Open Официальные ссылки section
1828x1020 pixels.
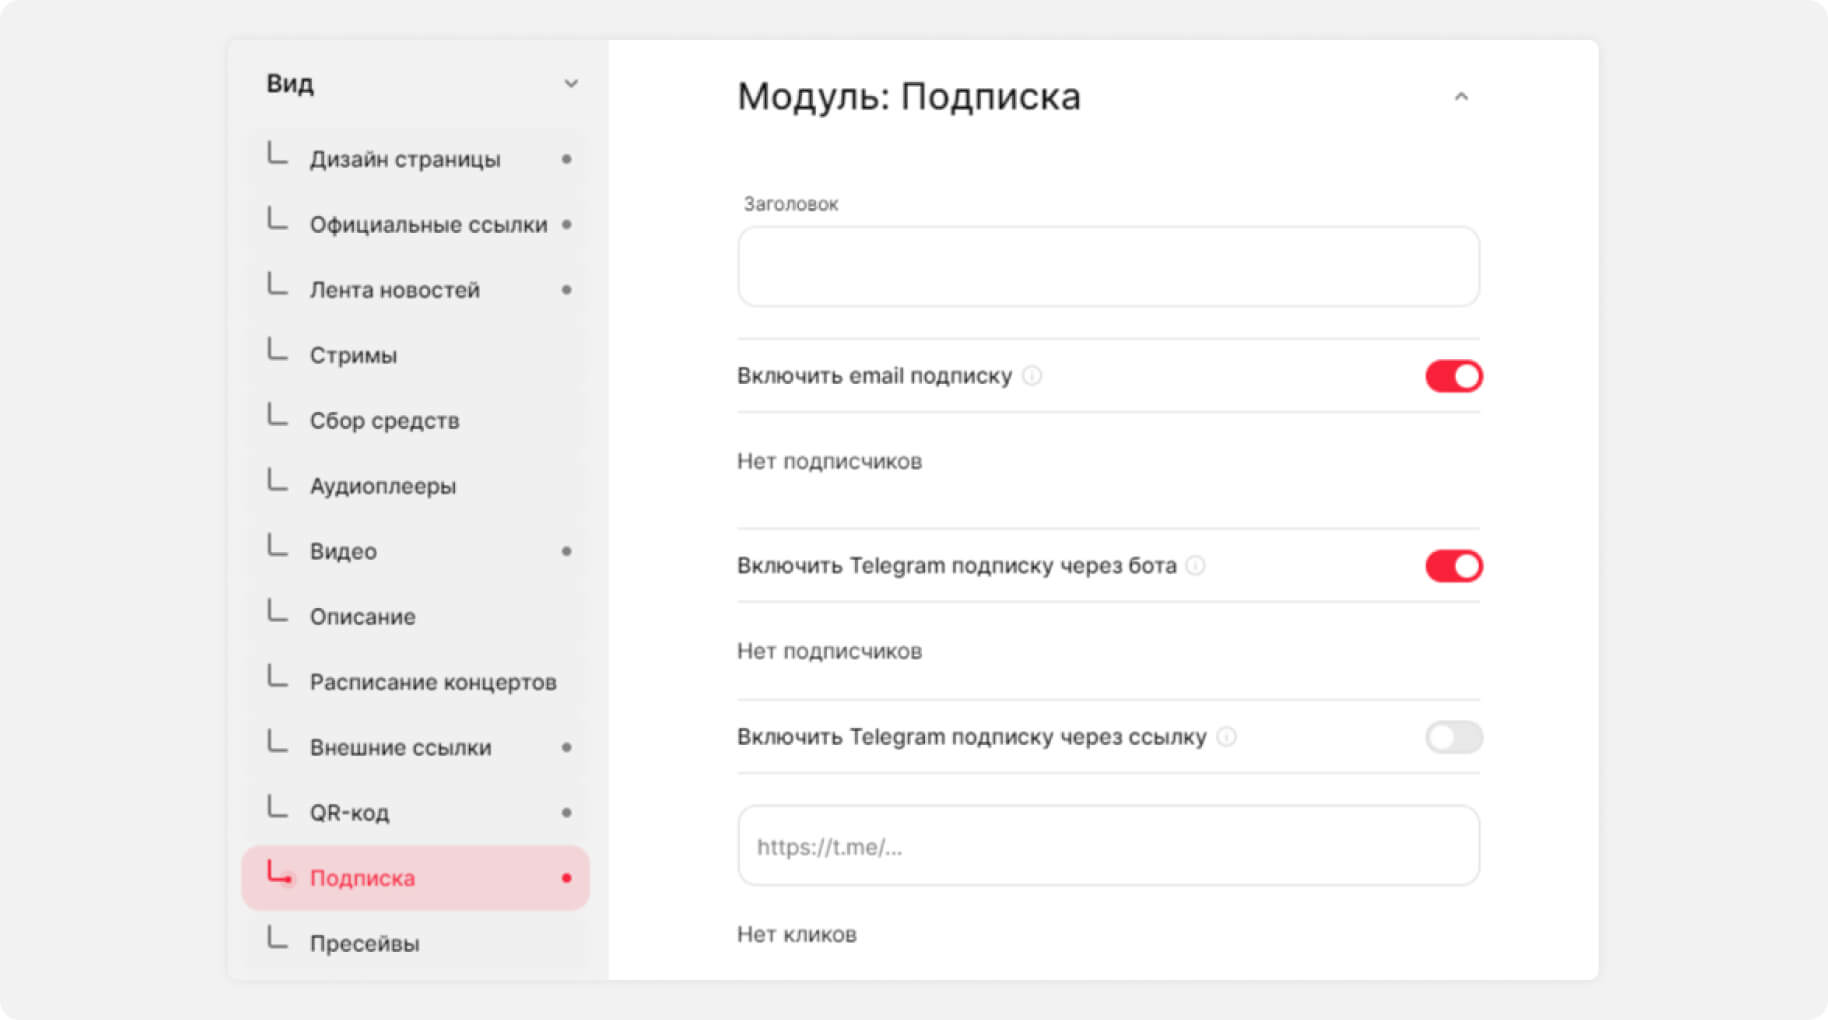tap(428, 225)
